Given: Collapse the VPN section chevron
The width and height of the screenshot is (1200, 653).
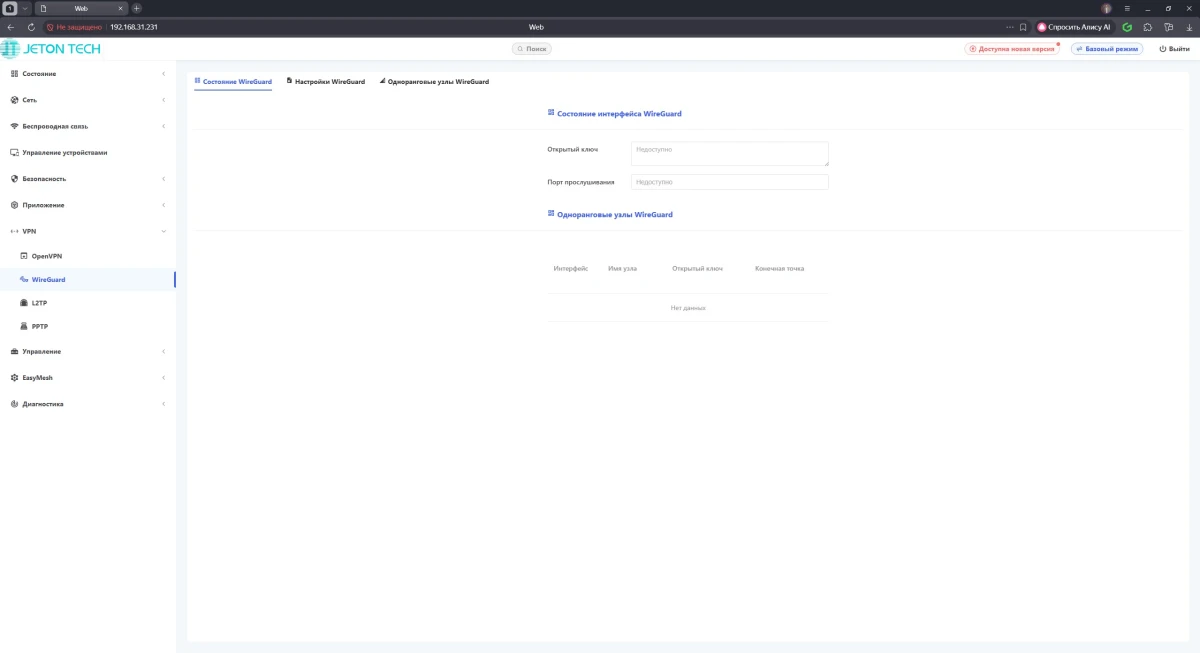Looking at the screenshot, I should coord(163,231).
